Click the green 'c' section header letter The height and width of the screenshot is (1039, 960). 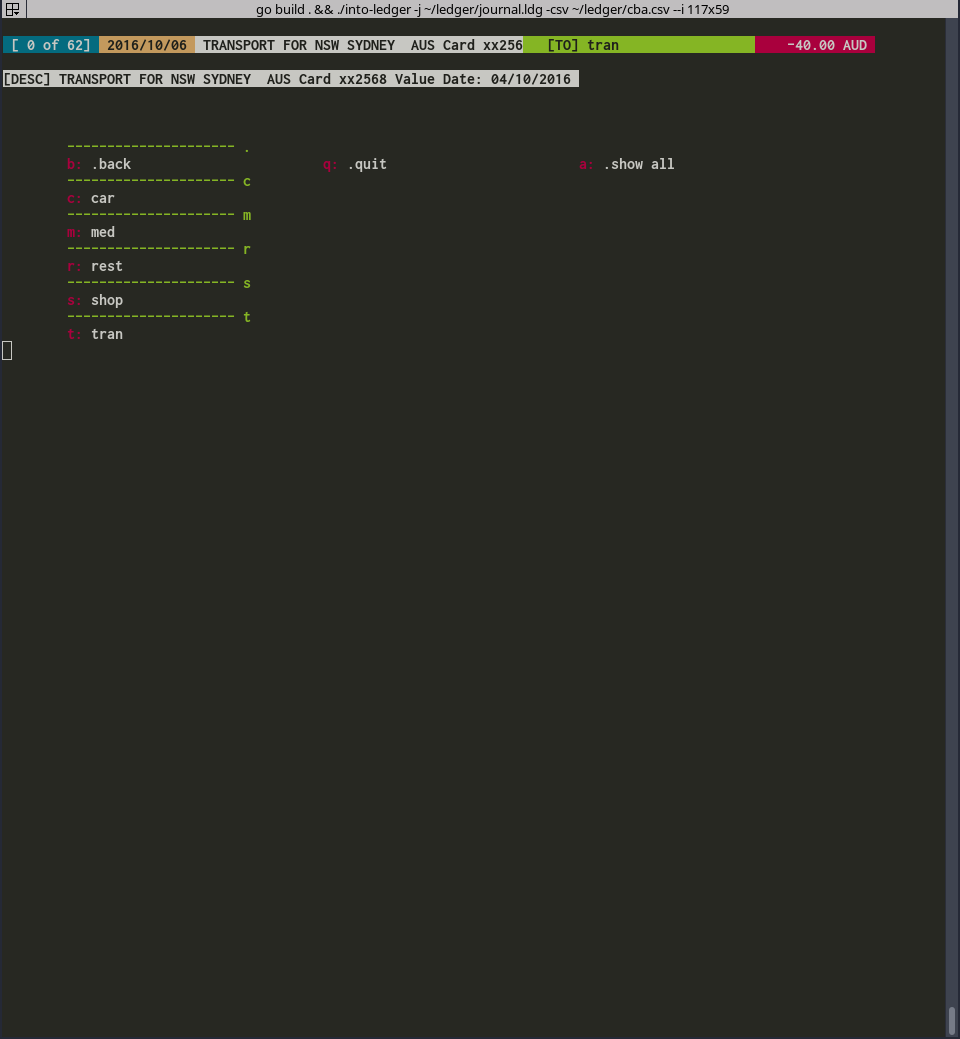[x=246, y=182]
